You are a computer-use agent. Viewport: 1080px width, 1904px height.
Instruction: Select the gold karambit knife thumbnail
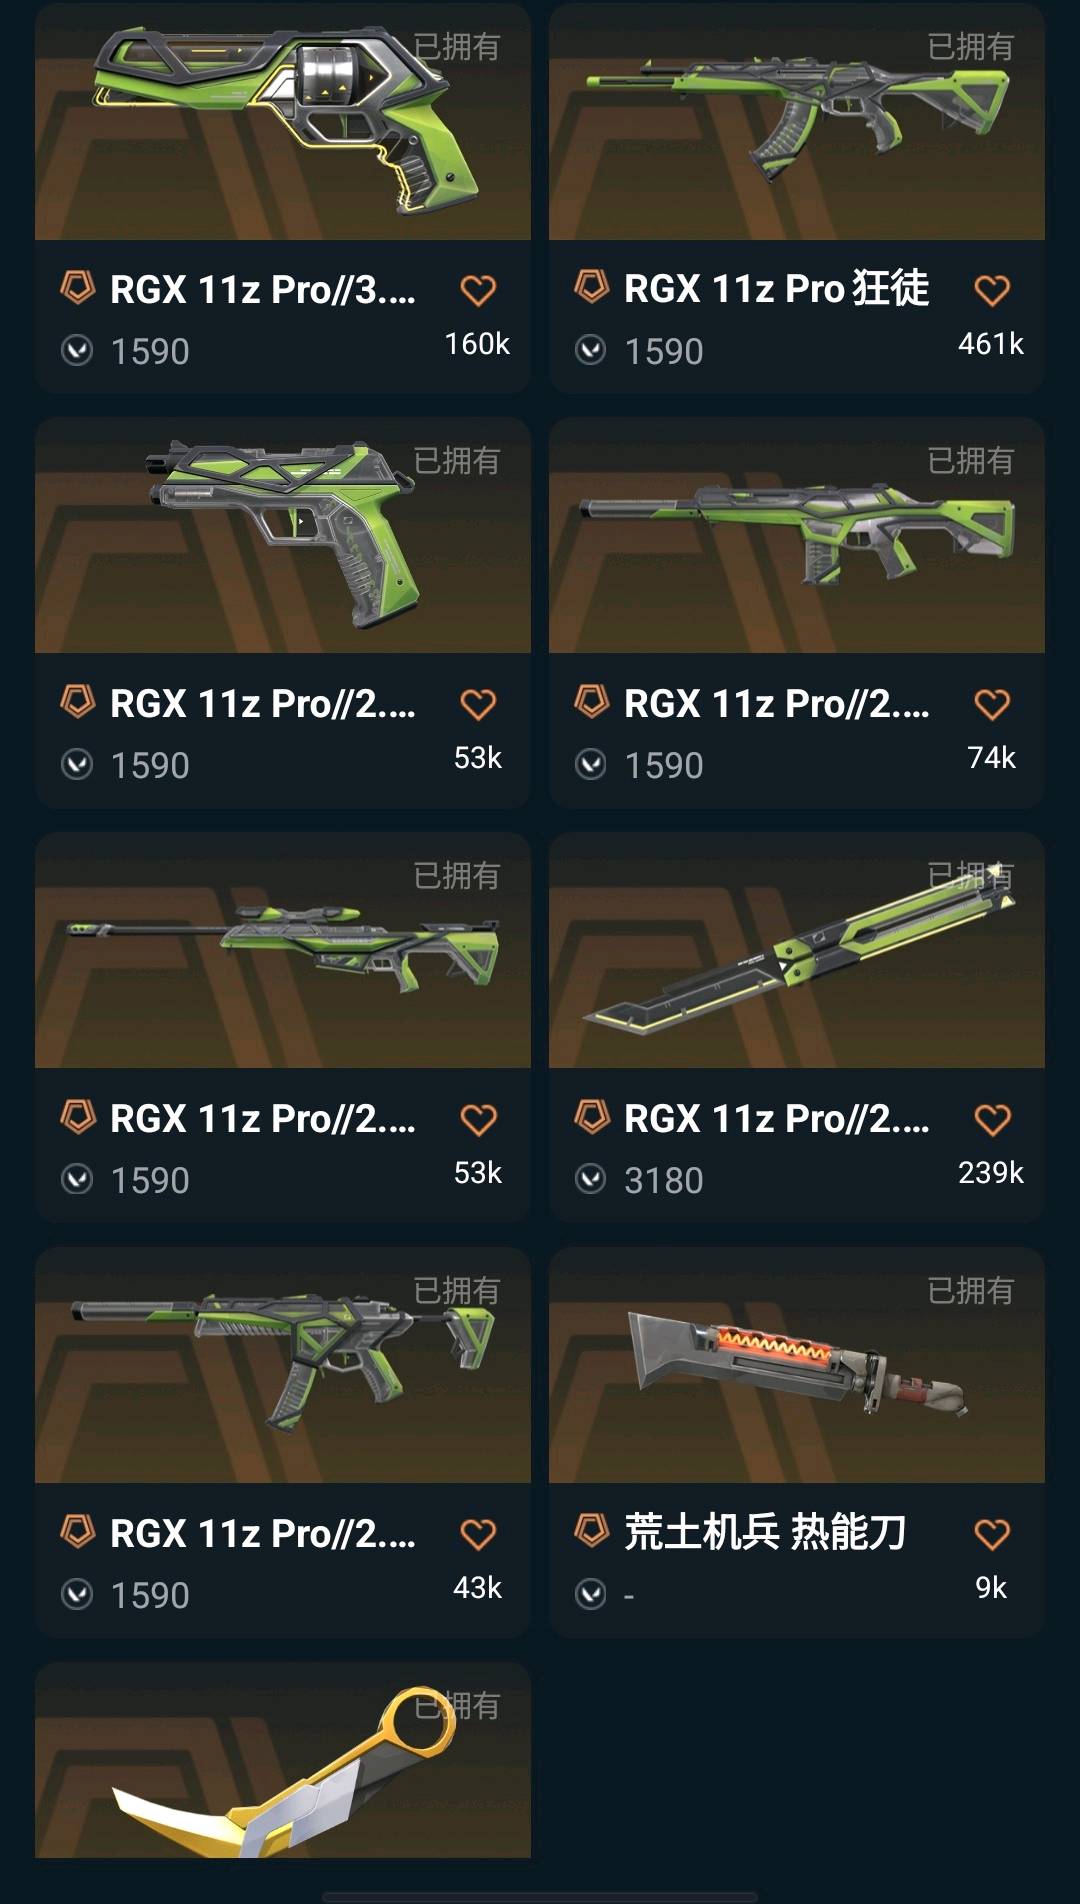tap(283, 1760)
